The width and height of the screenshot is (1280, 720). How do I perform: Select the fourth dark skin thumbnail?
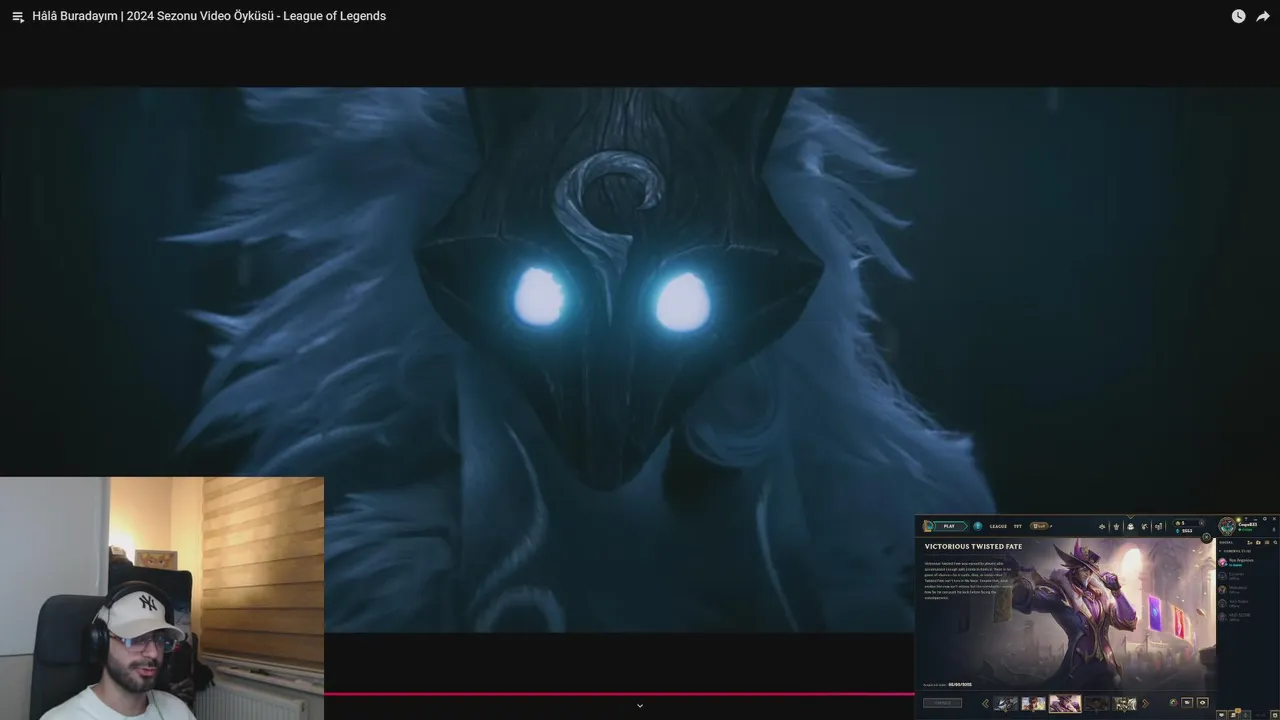tap(1097, 703)
